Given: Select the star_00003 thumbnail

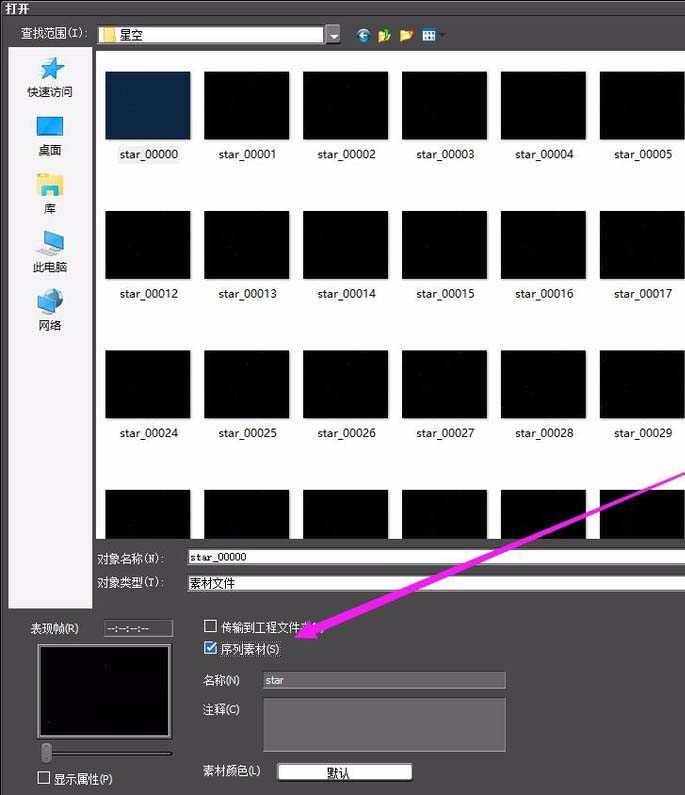Looking at the screenshot, I should coord(445,105).
